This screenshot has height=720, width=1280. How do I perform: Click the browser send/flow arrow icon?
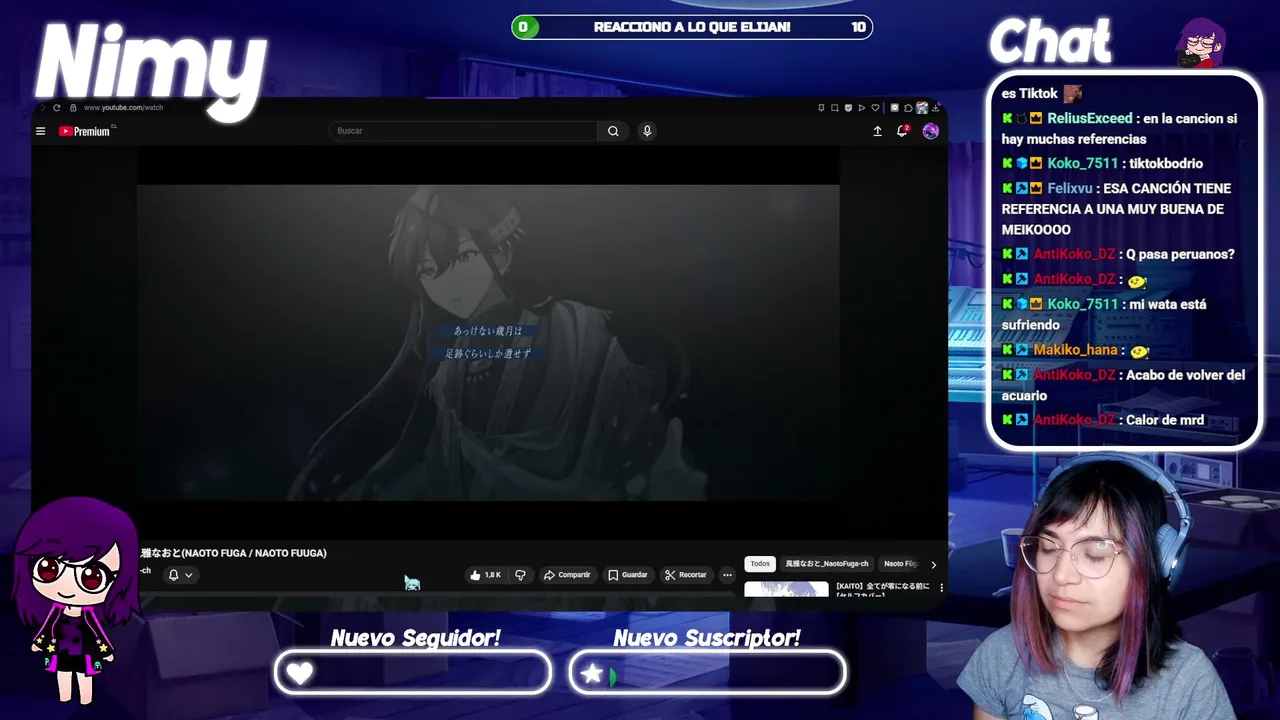pos(861,108)
